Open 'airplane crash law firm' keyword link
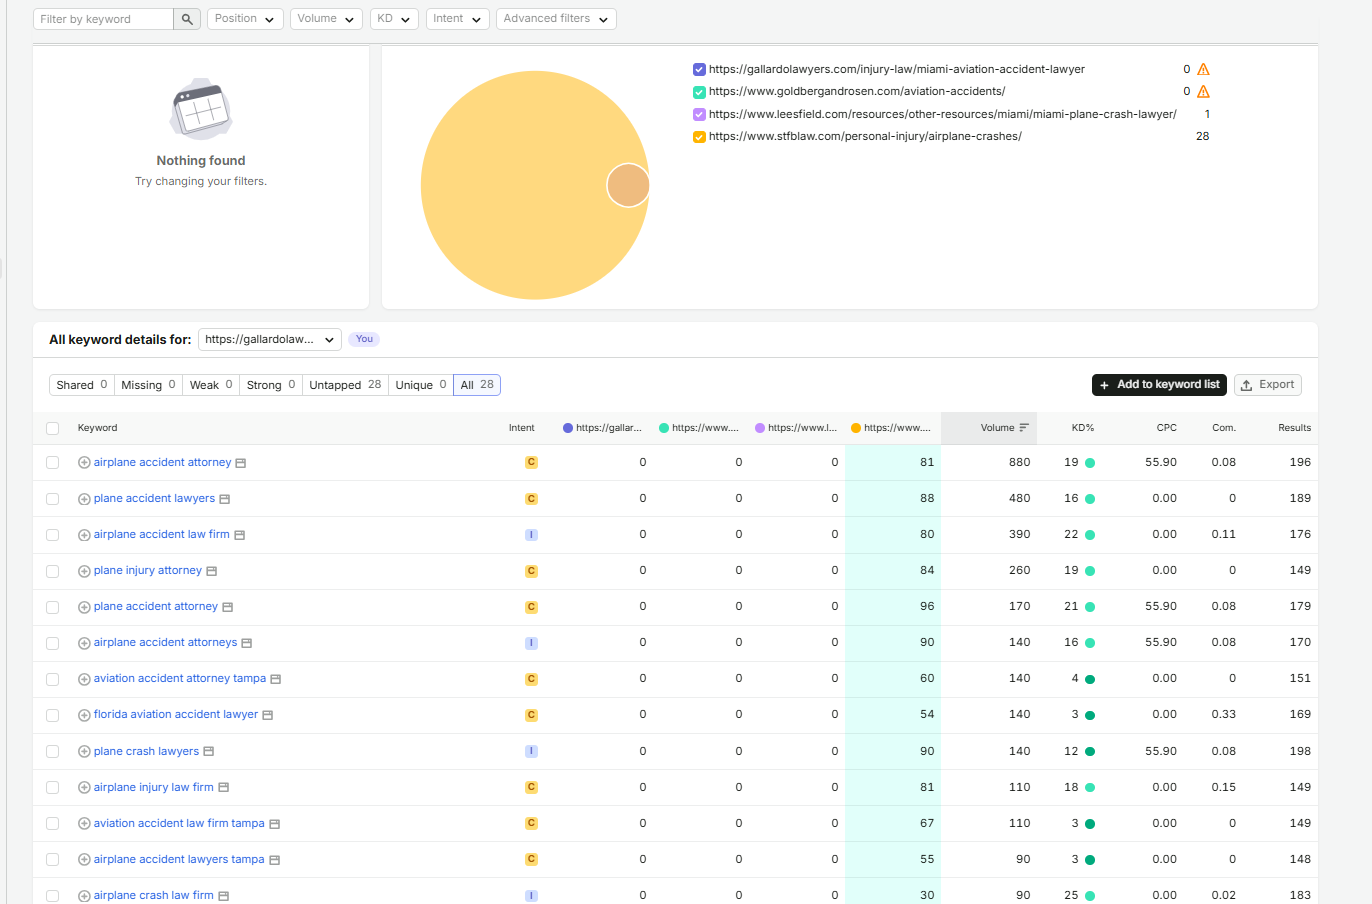The image size is (1372, 904). 154,895
